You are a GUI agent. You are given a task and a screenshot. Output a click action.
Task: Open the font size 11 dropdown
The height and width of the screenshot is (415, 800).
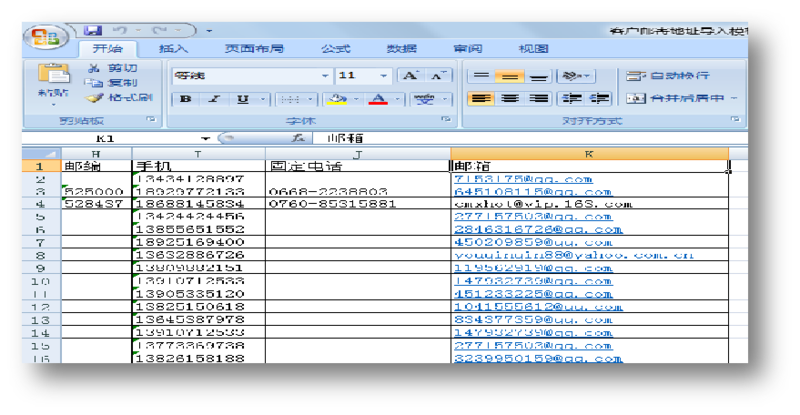click(x=383, y=76)
